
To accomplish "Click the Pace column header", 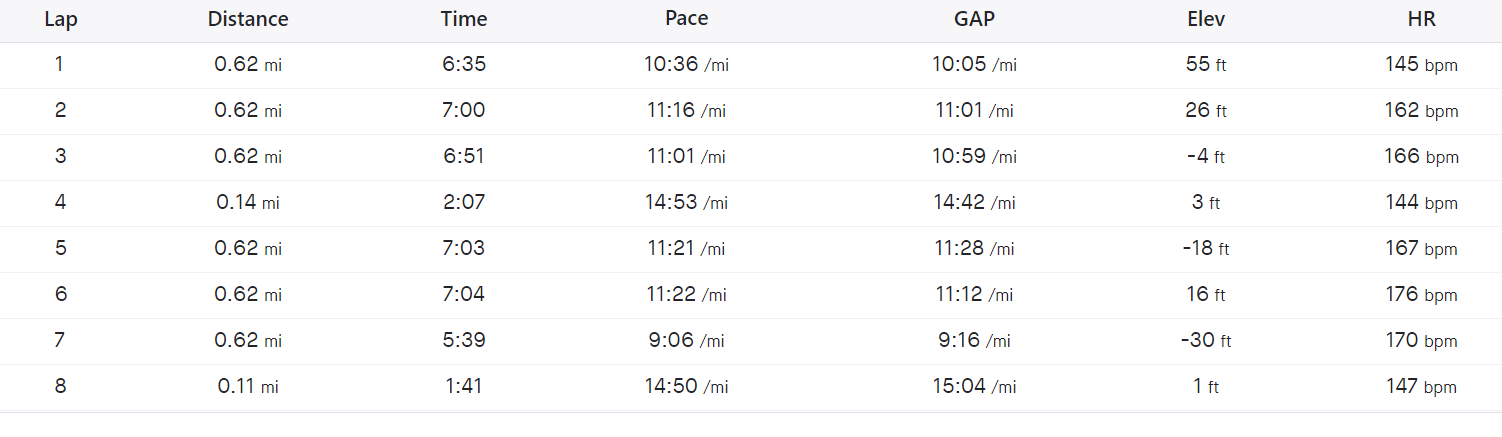I will coord(686,19).
